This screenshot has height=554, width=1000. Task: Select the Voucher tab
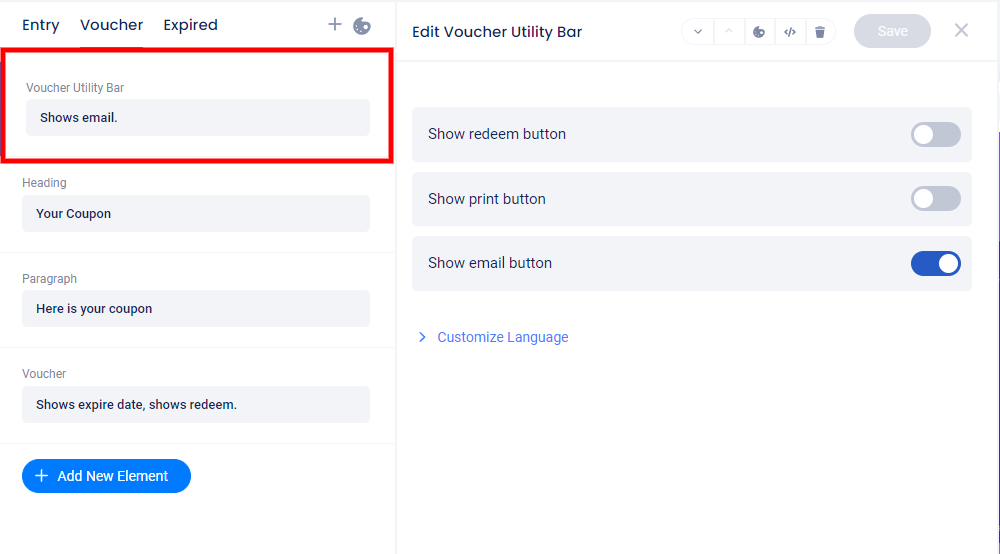point(112,25)
